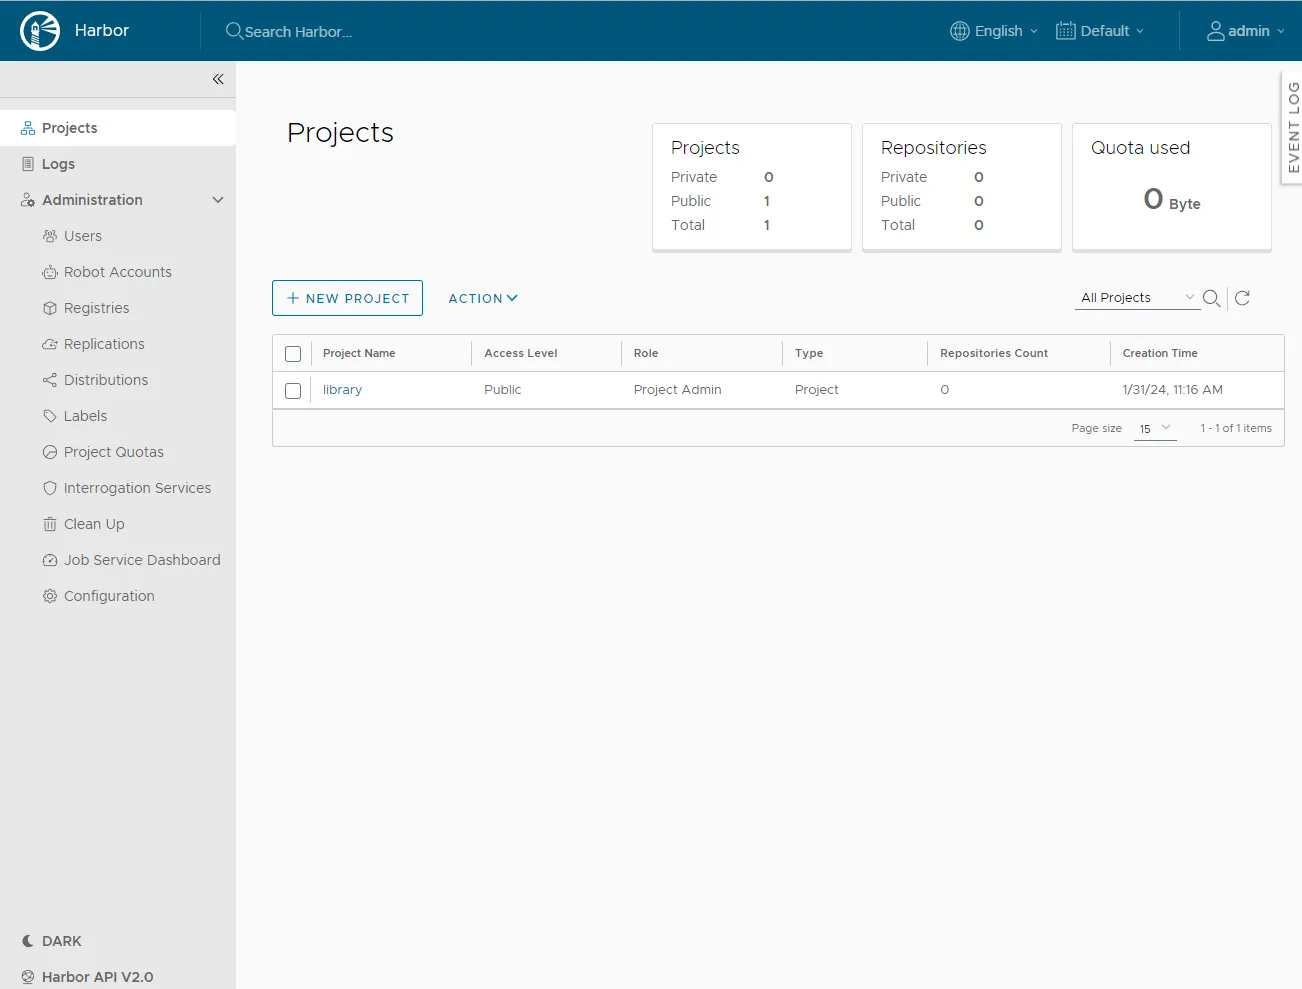Viewport: 1302px width, 989px height.
Task: Click the Administration menu label
Action: [x=92, y=200]
